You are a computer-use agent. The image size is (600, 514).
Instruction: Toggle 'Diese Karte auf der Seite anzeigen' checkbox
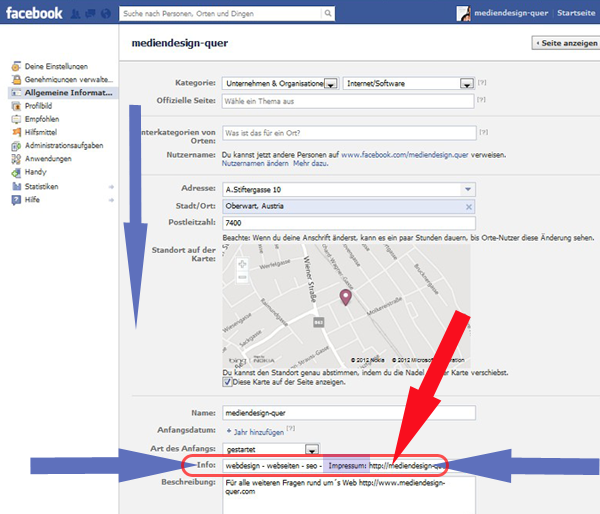pyautogui.click(x=227, y=381)
